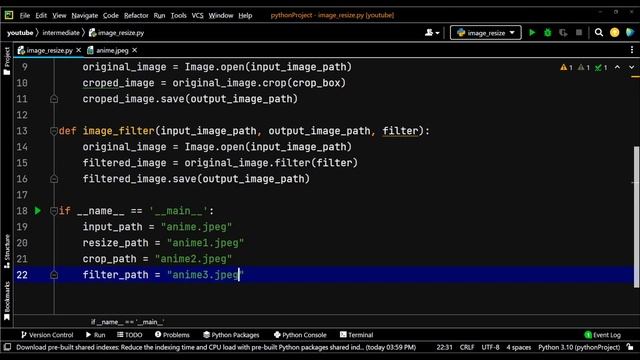Click the weak warning indicator count
Screen dimensions: 640x360
click(584, 67)
